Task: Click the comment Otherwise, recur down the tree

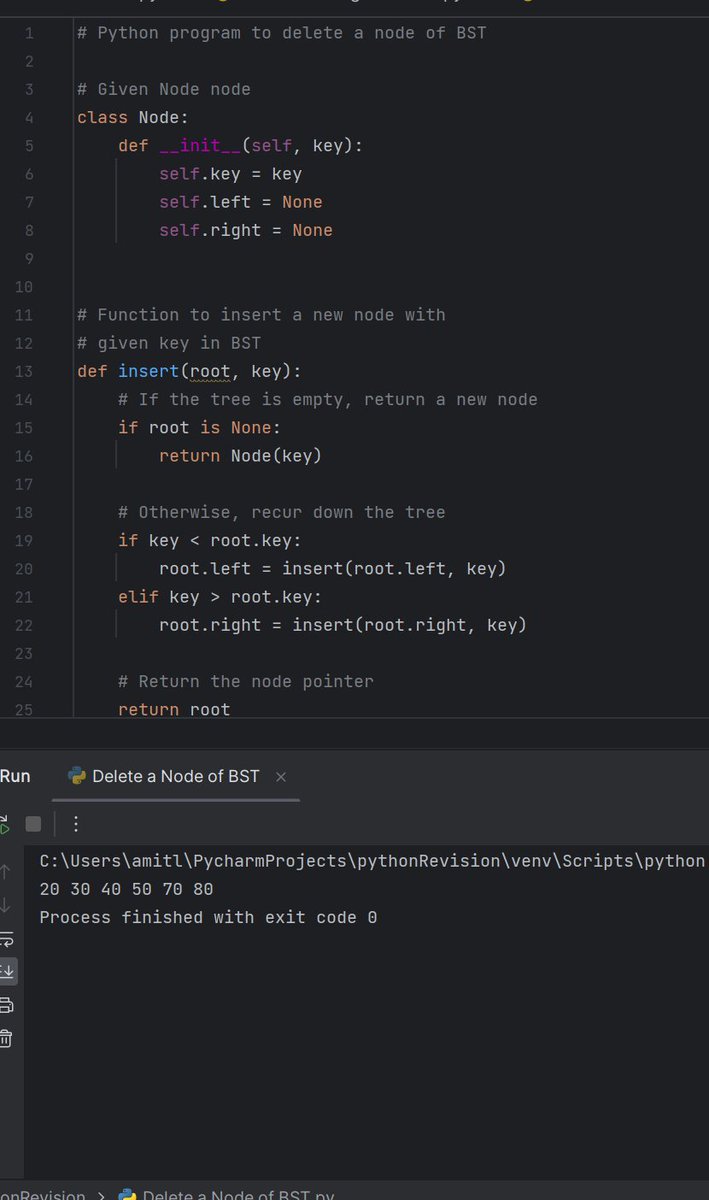Action: tap(282, 512)
